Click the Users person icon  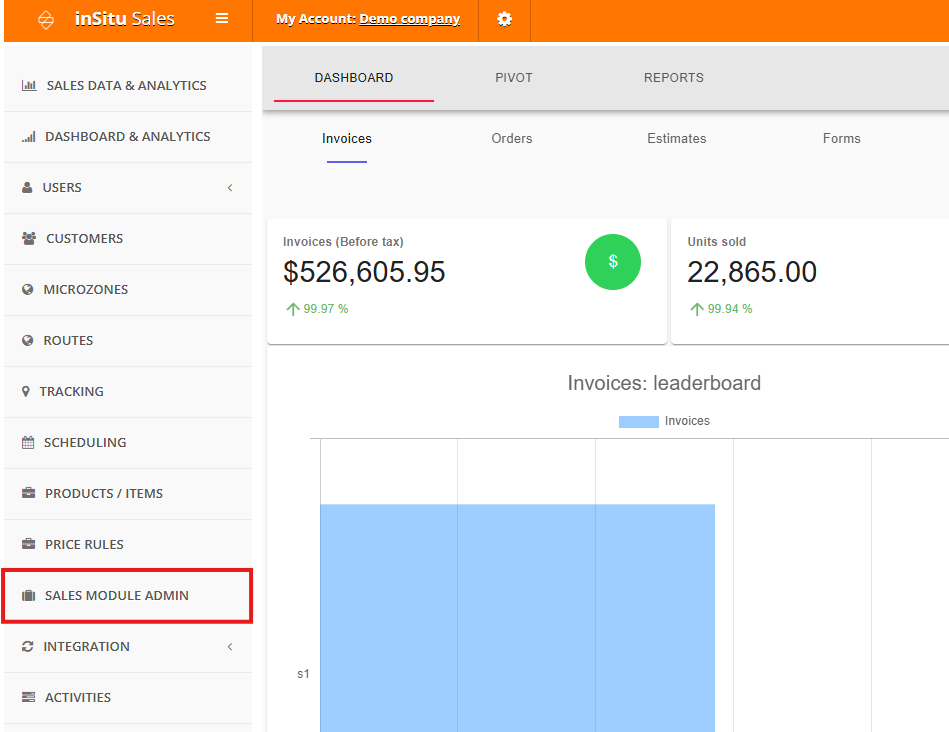27,188
